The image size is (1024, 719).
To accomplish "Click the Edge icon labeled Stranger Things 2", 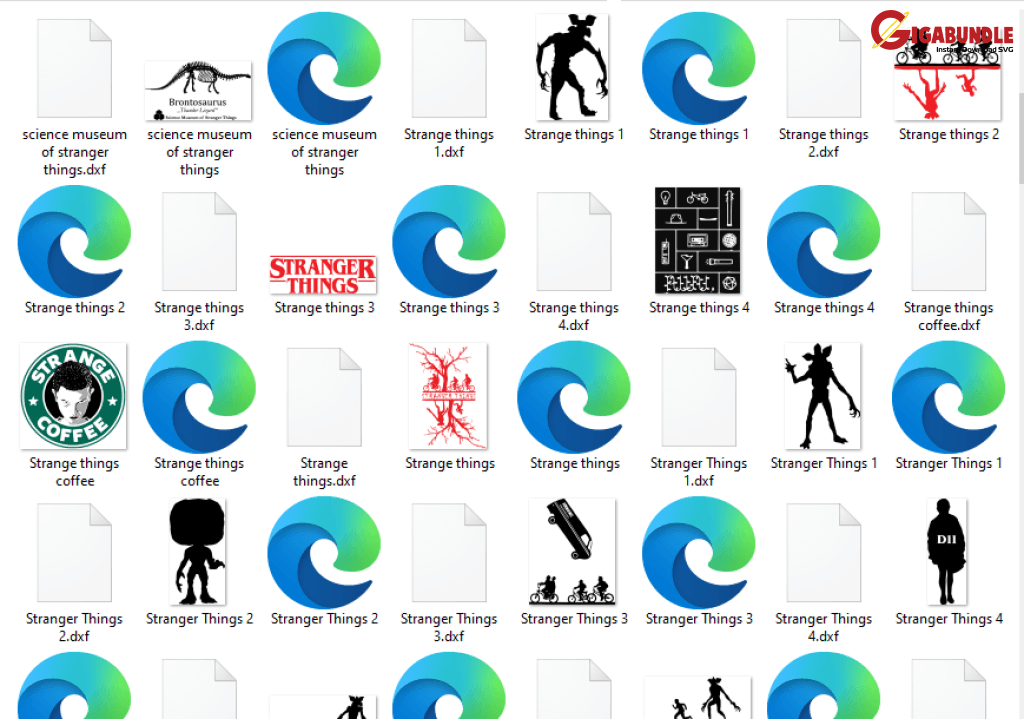I will (x=324, y=552).
